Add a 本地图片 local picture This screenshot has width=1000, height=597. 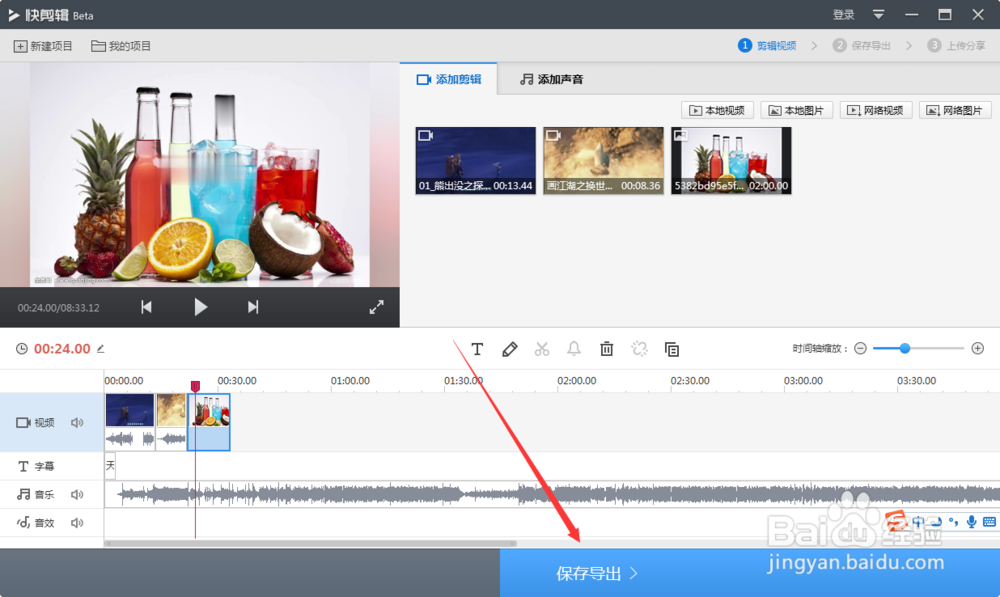coord(797,110)
